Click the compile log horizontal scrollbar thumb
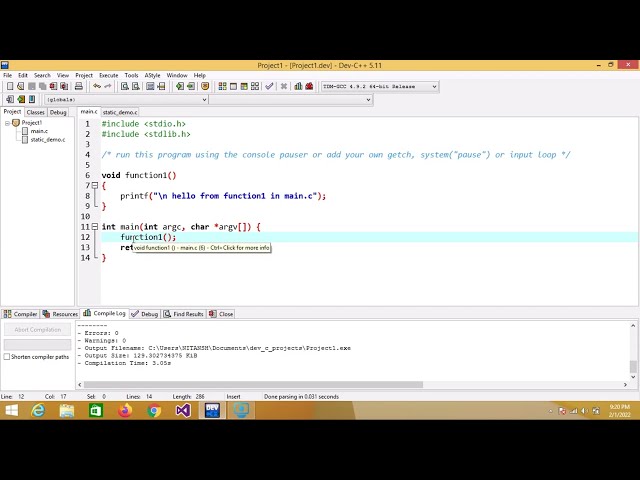640x480 pixels. (253, 384)
